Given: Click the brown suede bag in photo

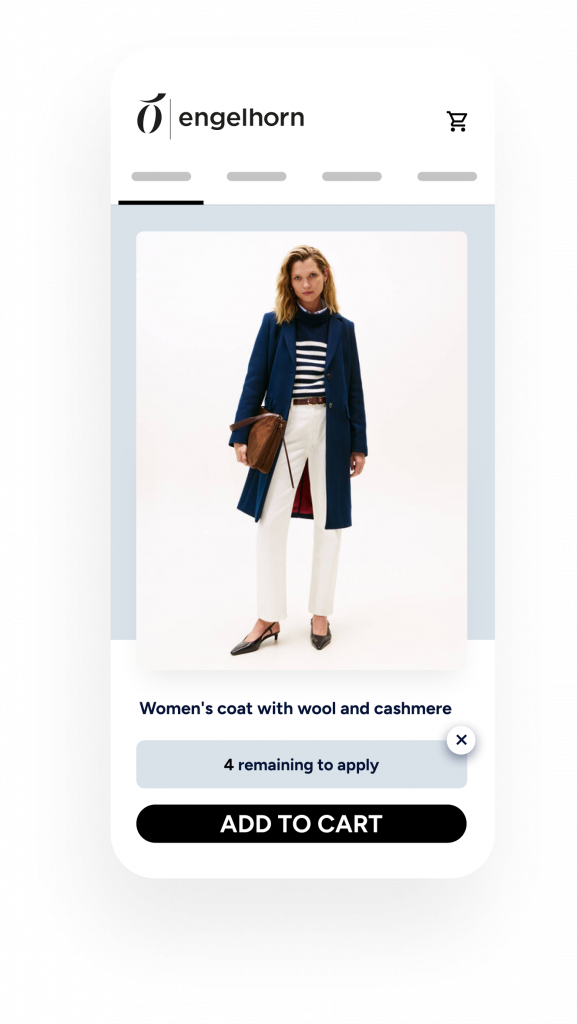Looking at the screenshot, I should click(x=261, y=443).
